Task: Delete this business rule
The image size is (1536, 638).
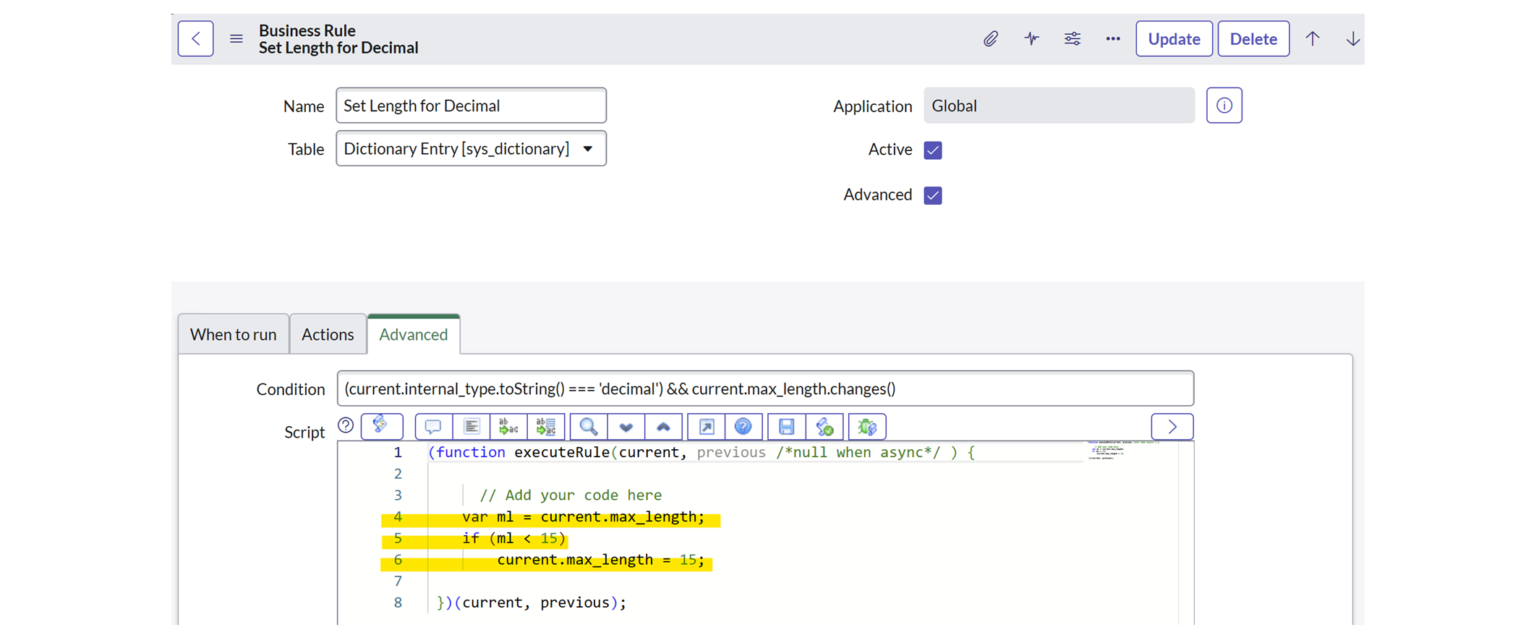Action: pyautogui.click(x=1253, y=38)
